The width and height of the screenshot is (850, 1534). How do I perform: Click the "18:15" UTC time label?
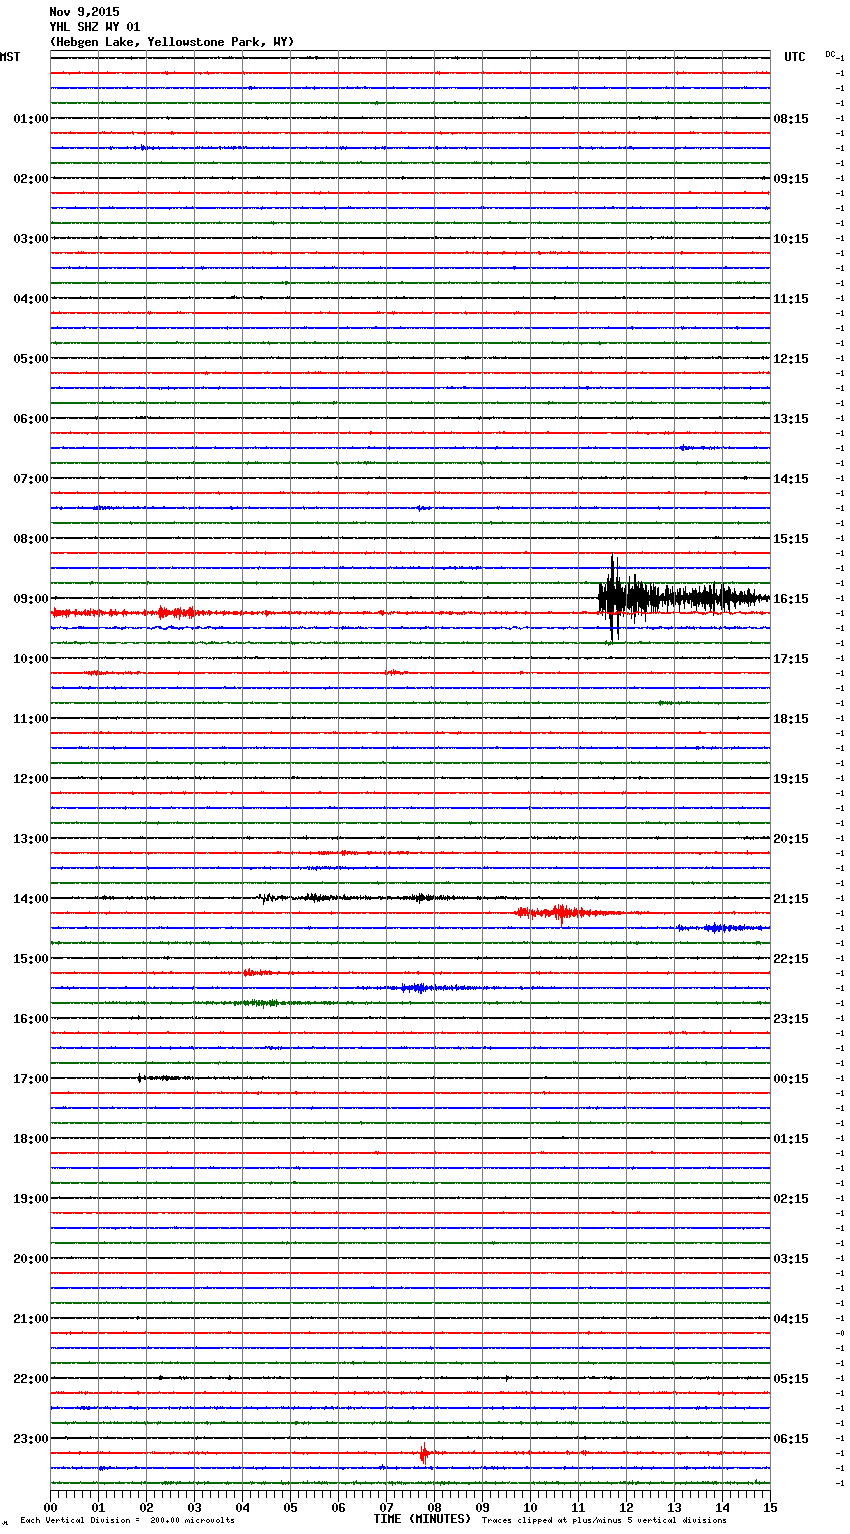791,719
